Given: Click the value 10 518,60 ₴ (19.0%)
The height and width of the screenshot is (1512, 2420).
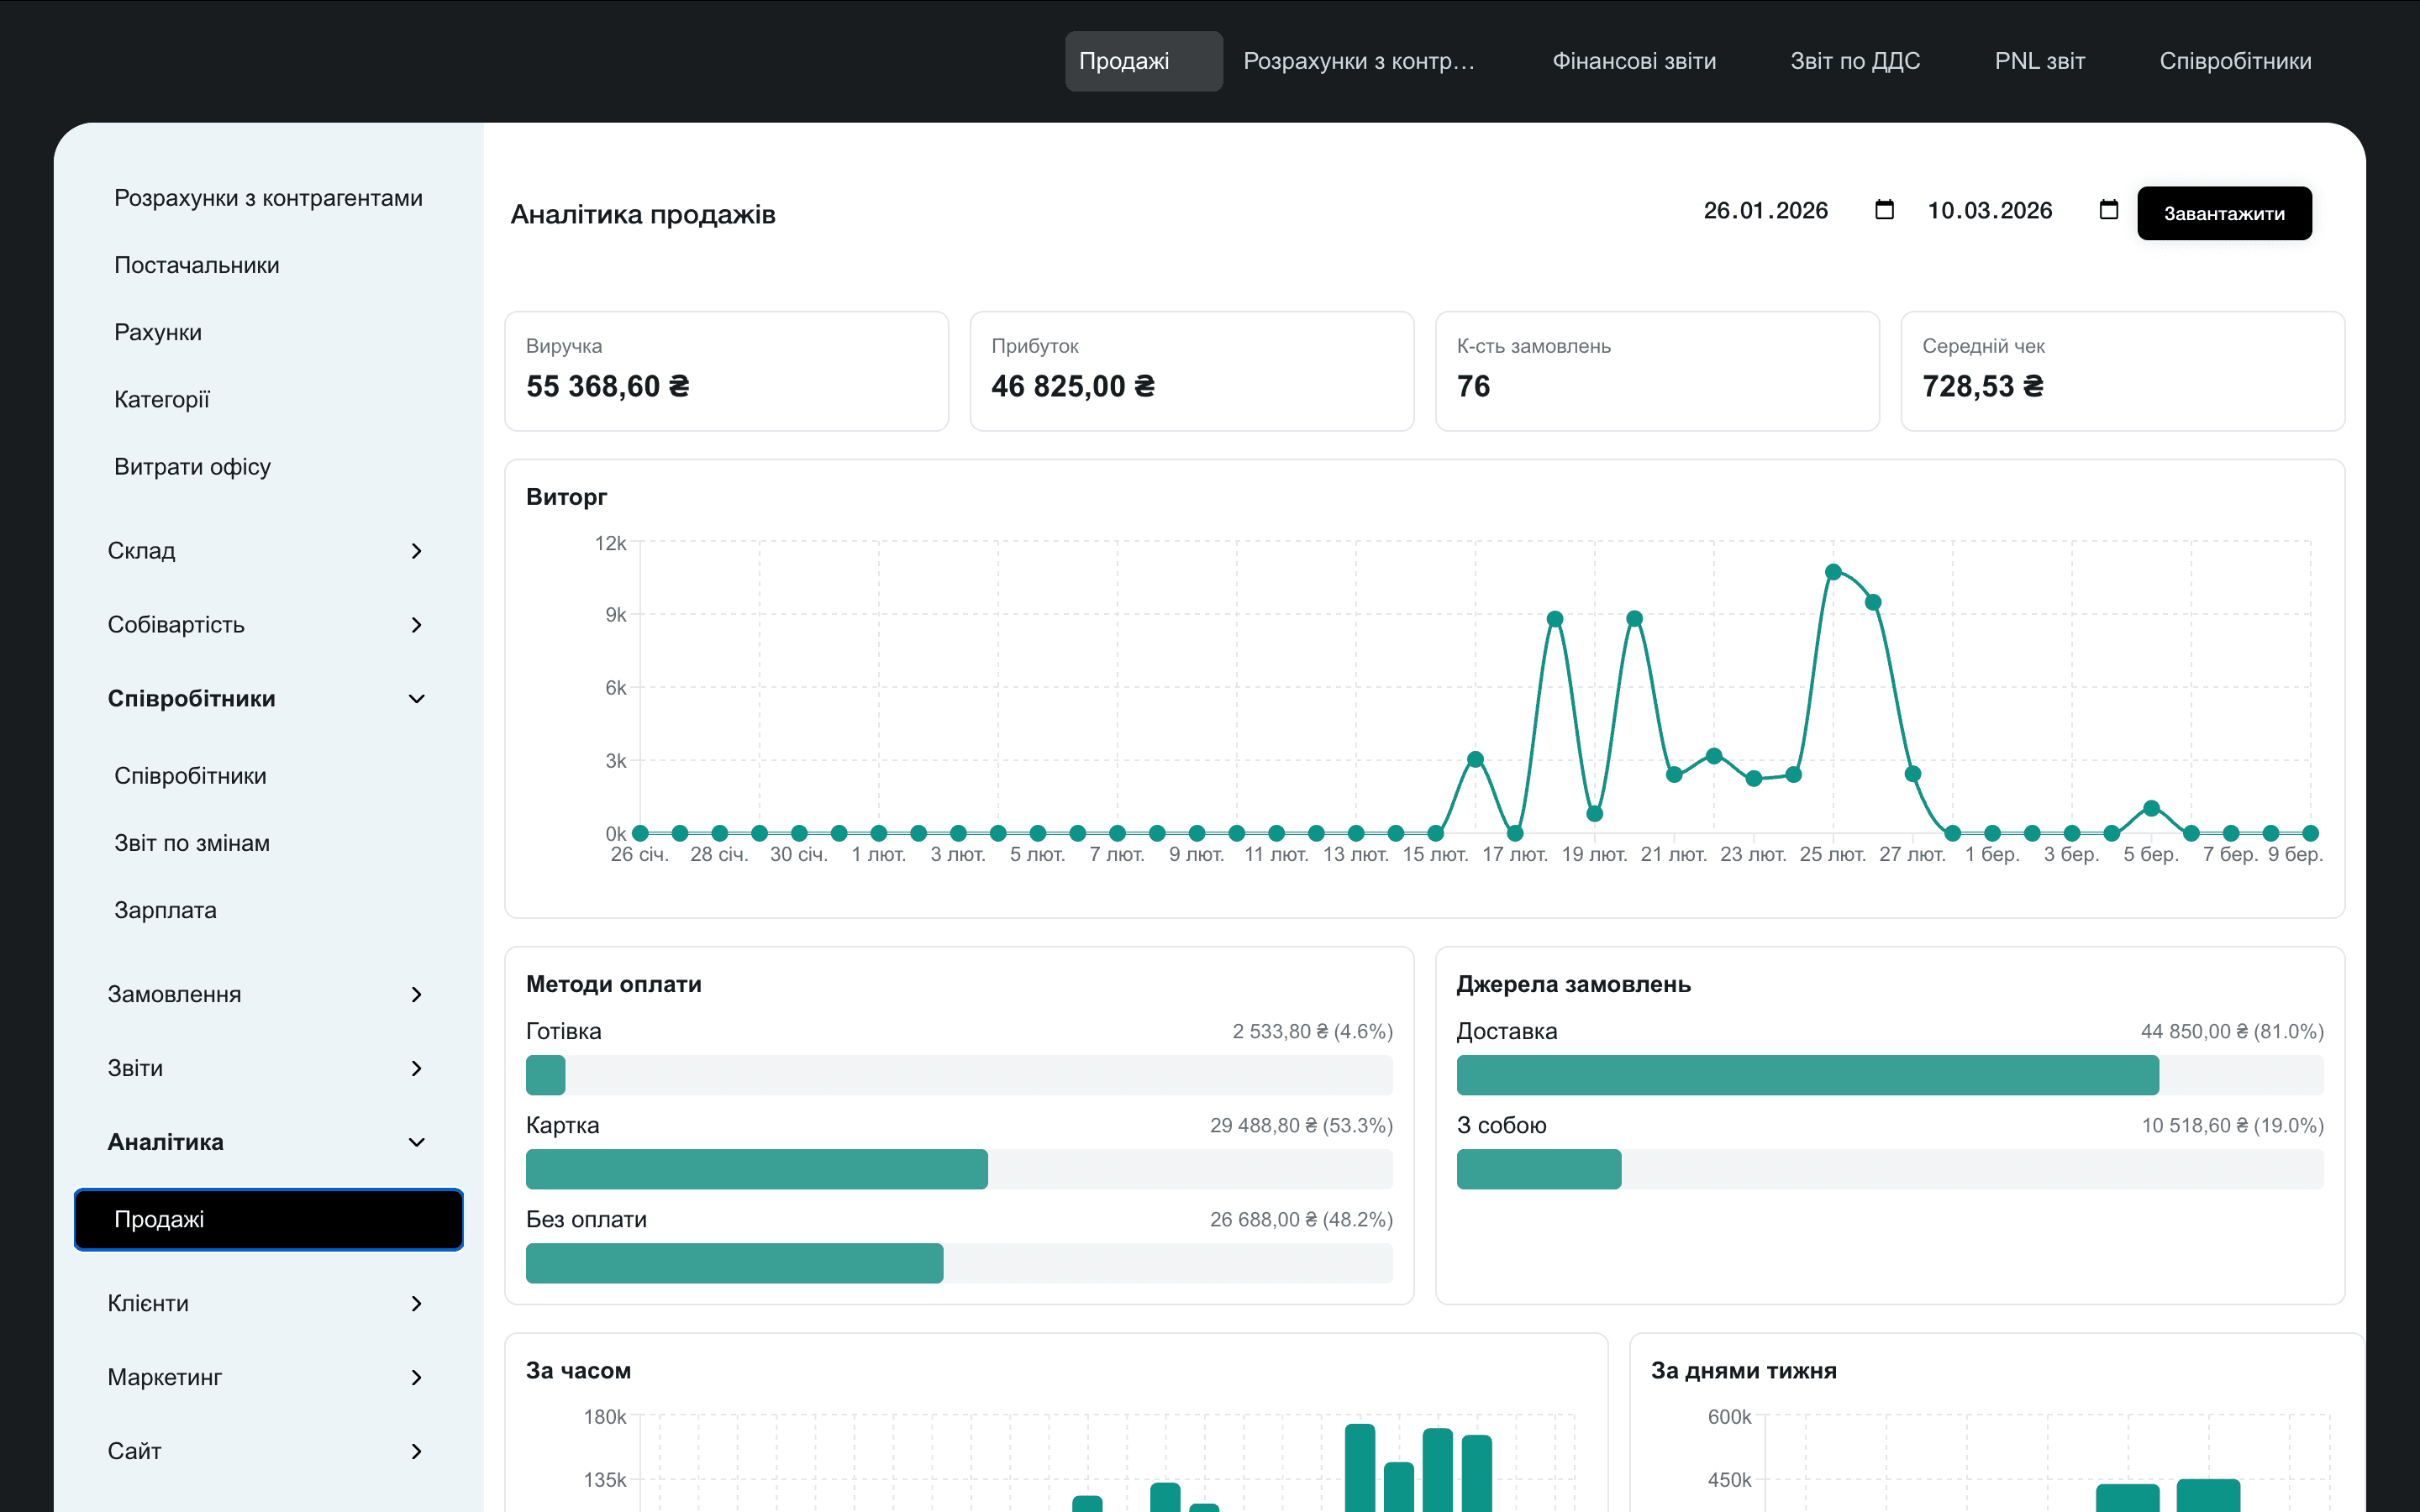Looking at the screenshot, I should [2232, 1125].
